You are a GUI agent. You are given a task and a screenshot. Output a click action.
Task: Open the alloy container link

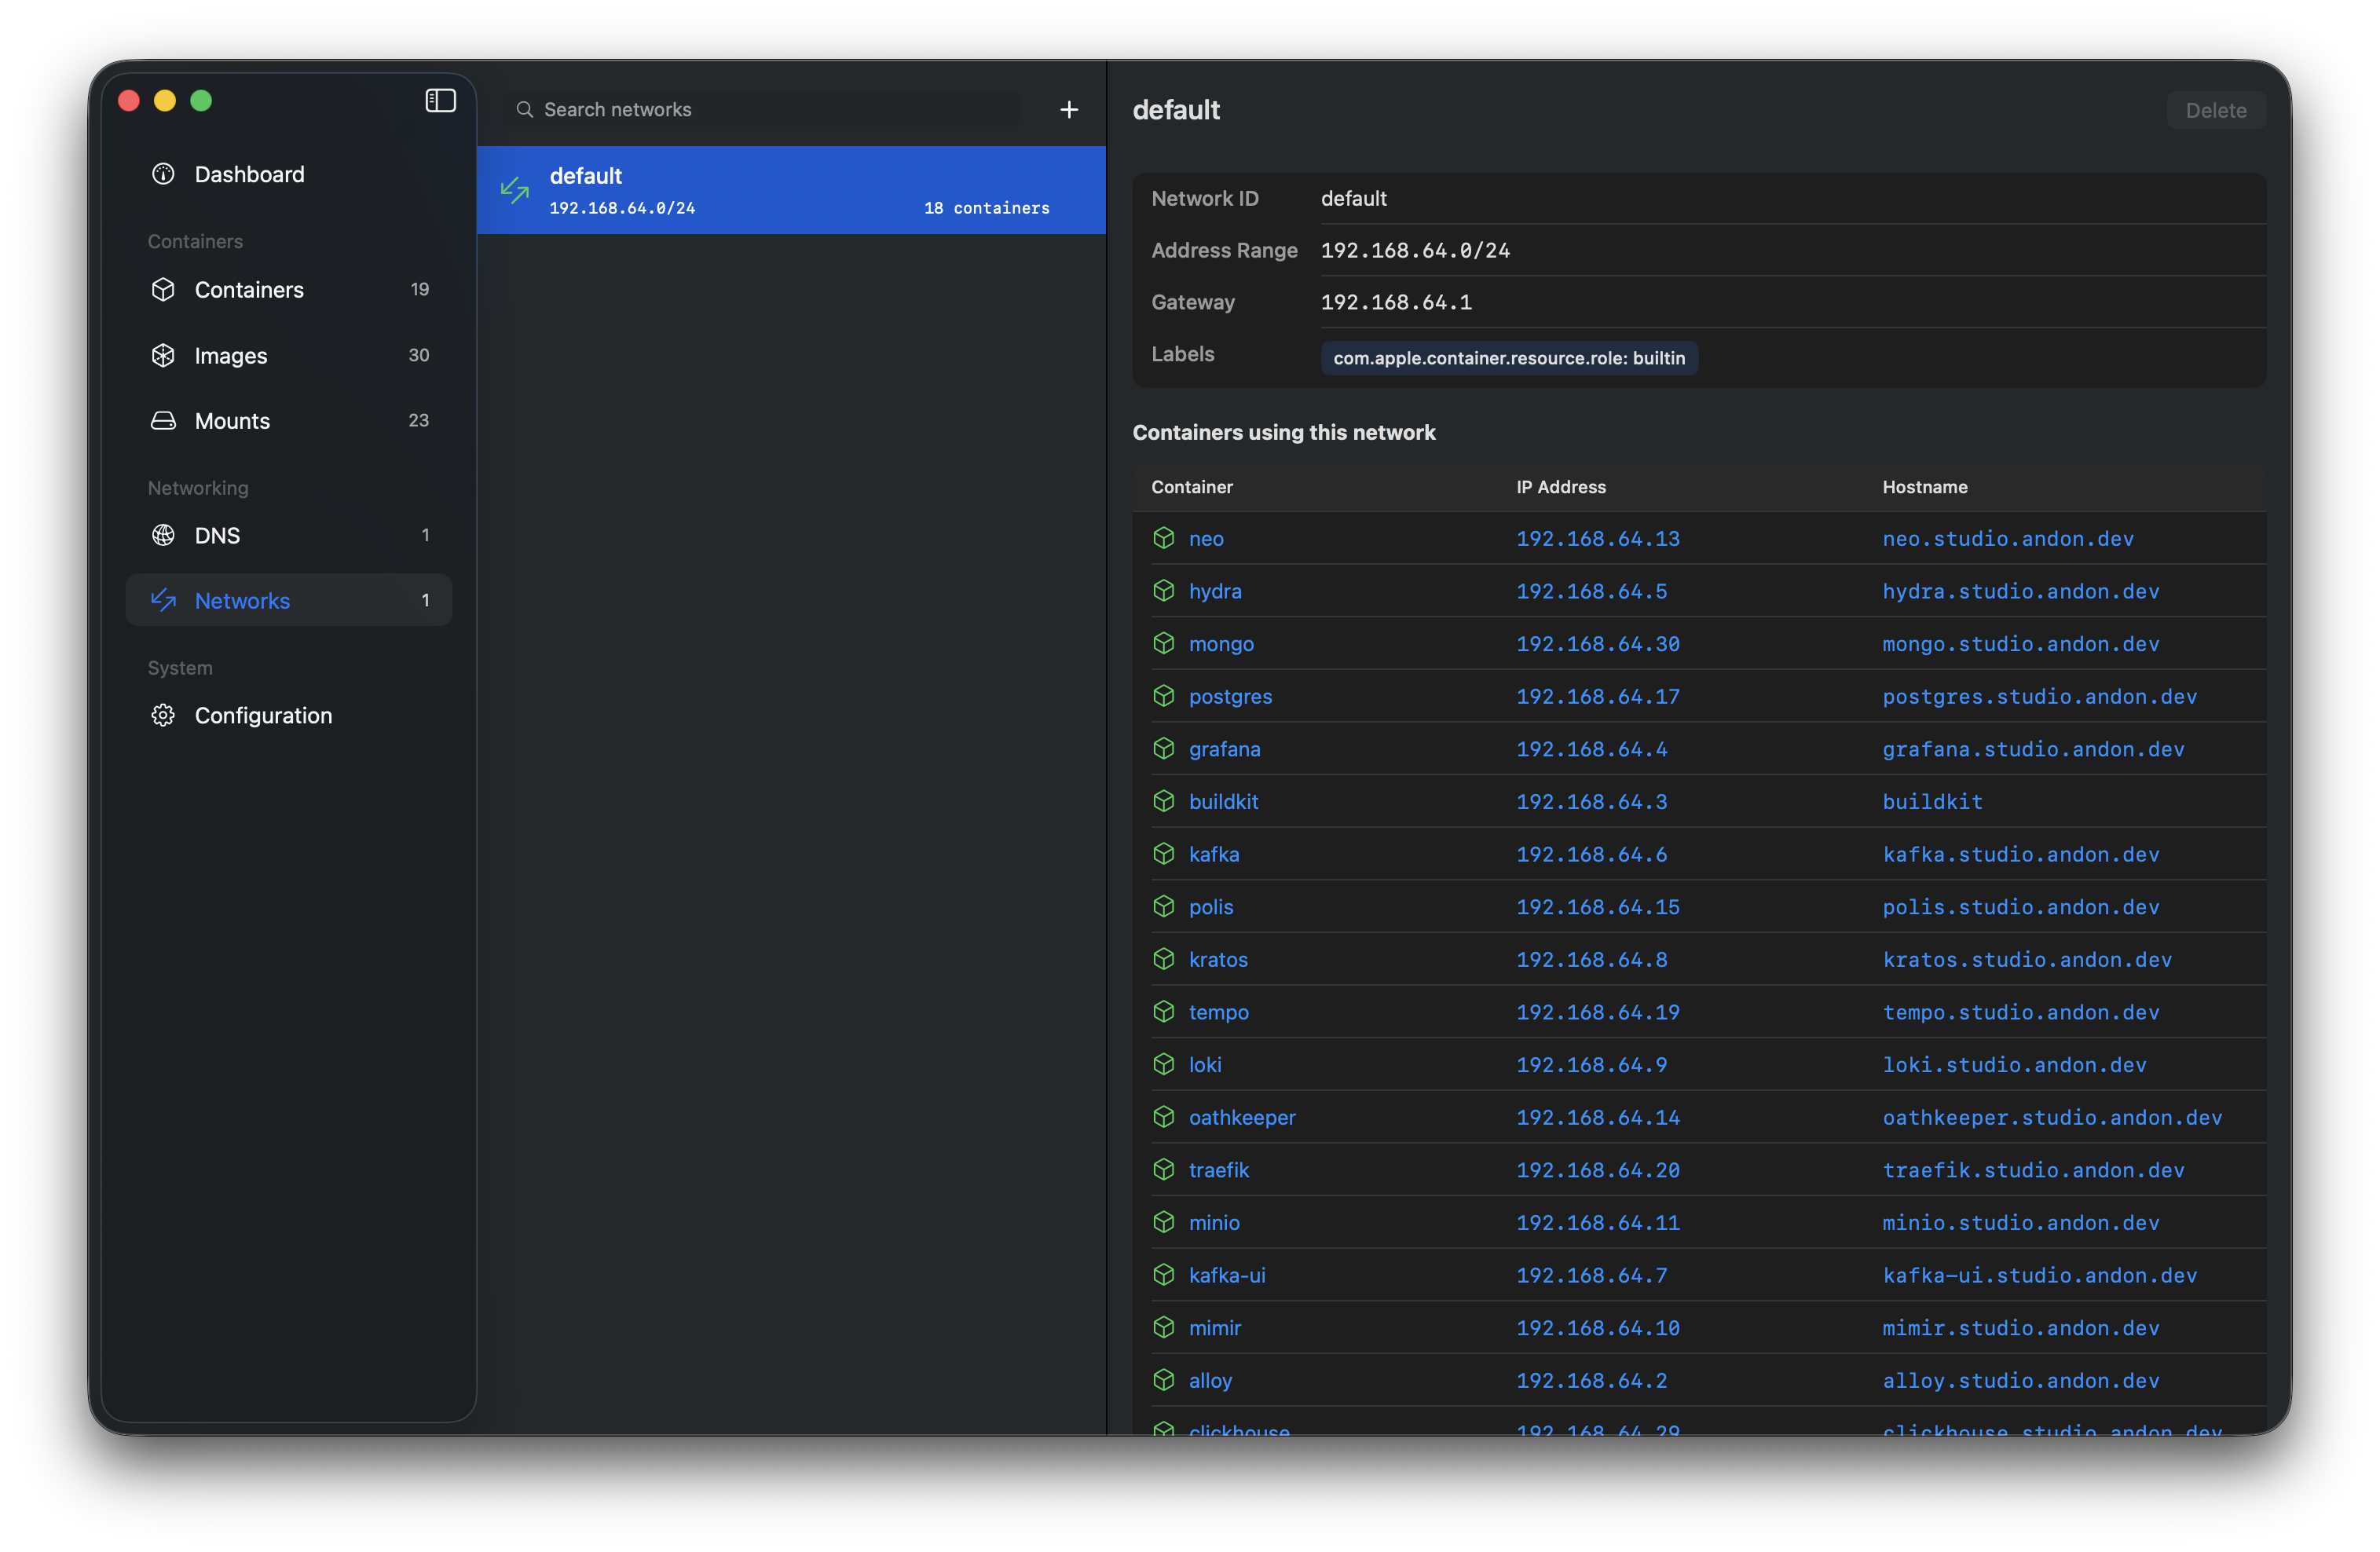coord(1210,1380)
